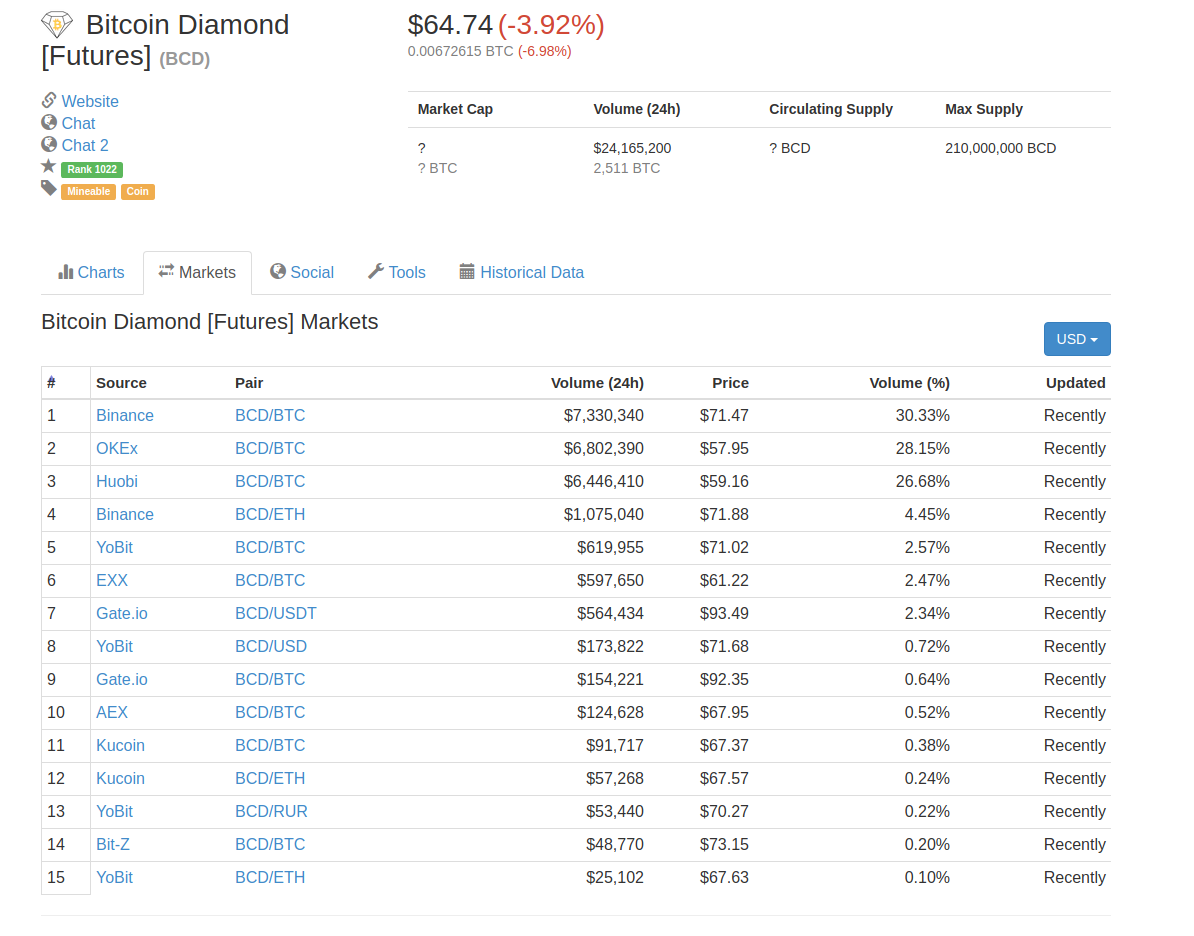This screenshot has height=936, width=1194.
Task: Open Bit-Z source link
Action: coord(113,845)
